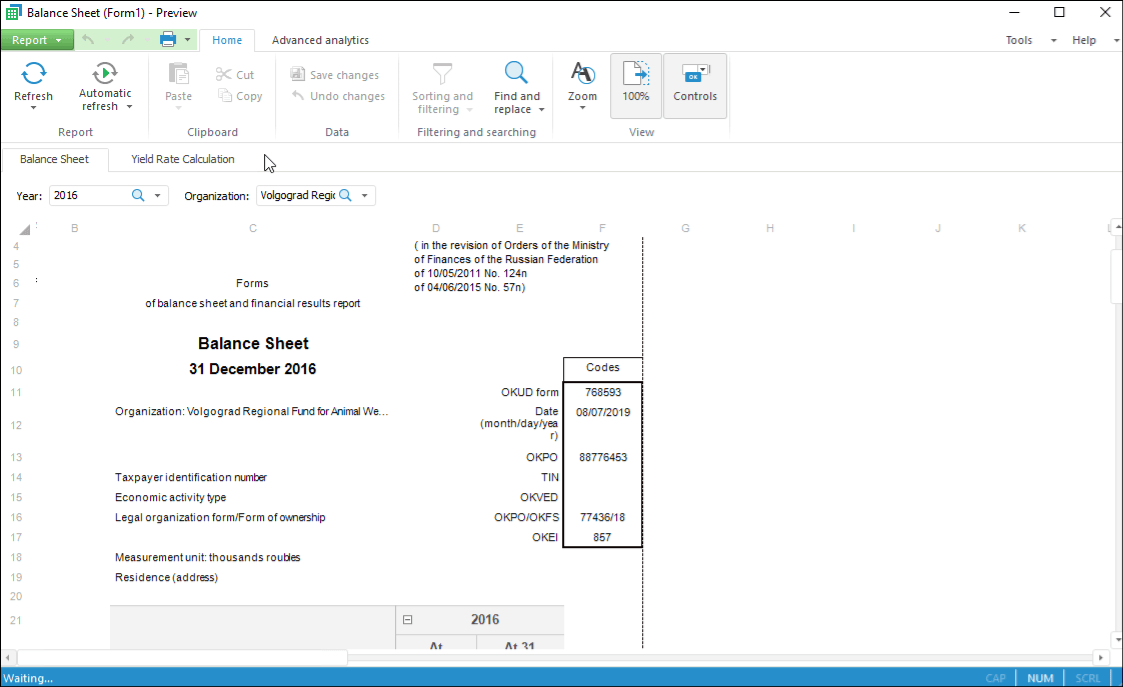
Task: Click the magnifier icon in Year field
Action: [139, 196]
